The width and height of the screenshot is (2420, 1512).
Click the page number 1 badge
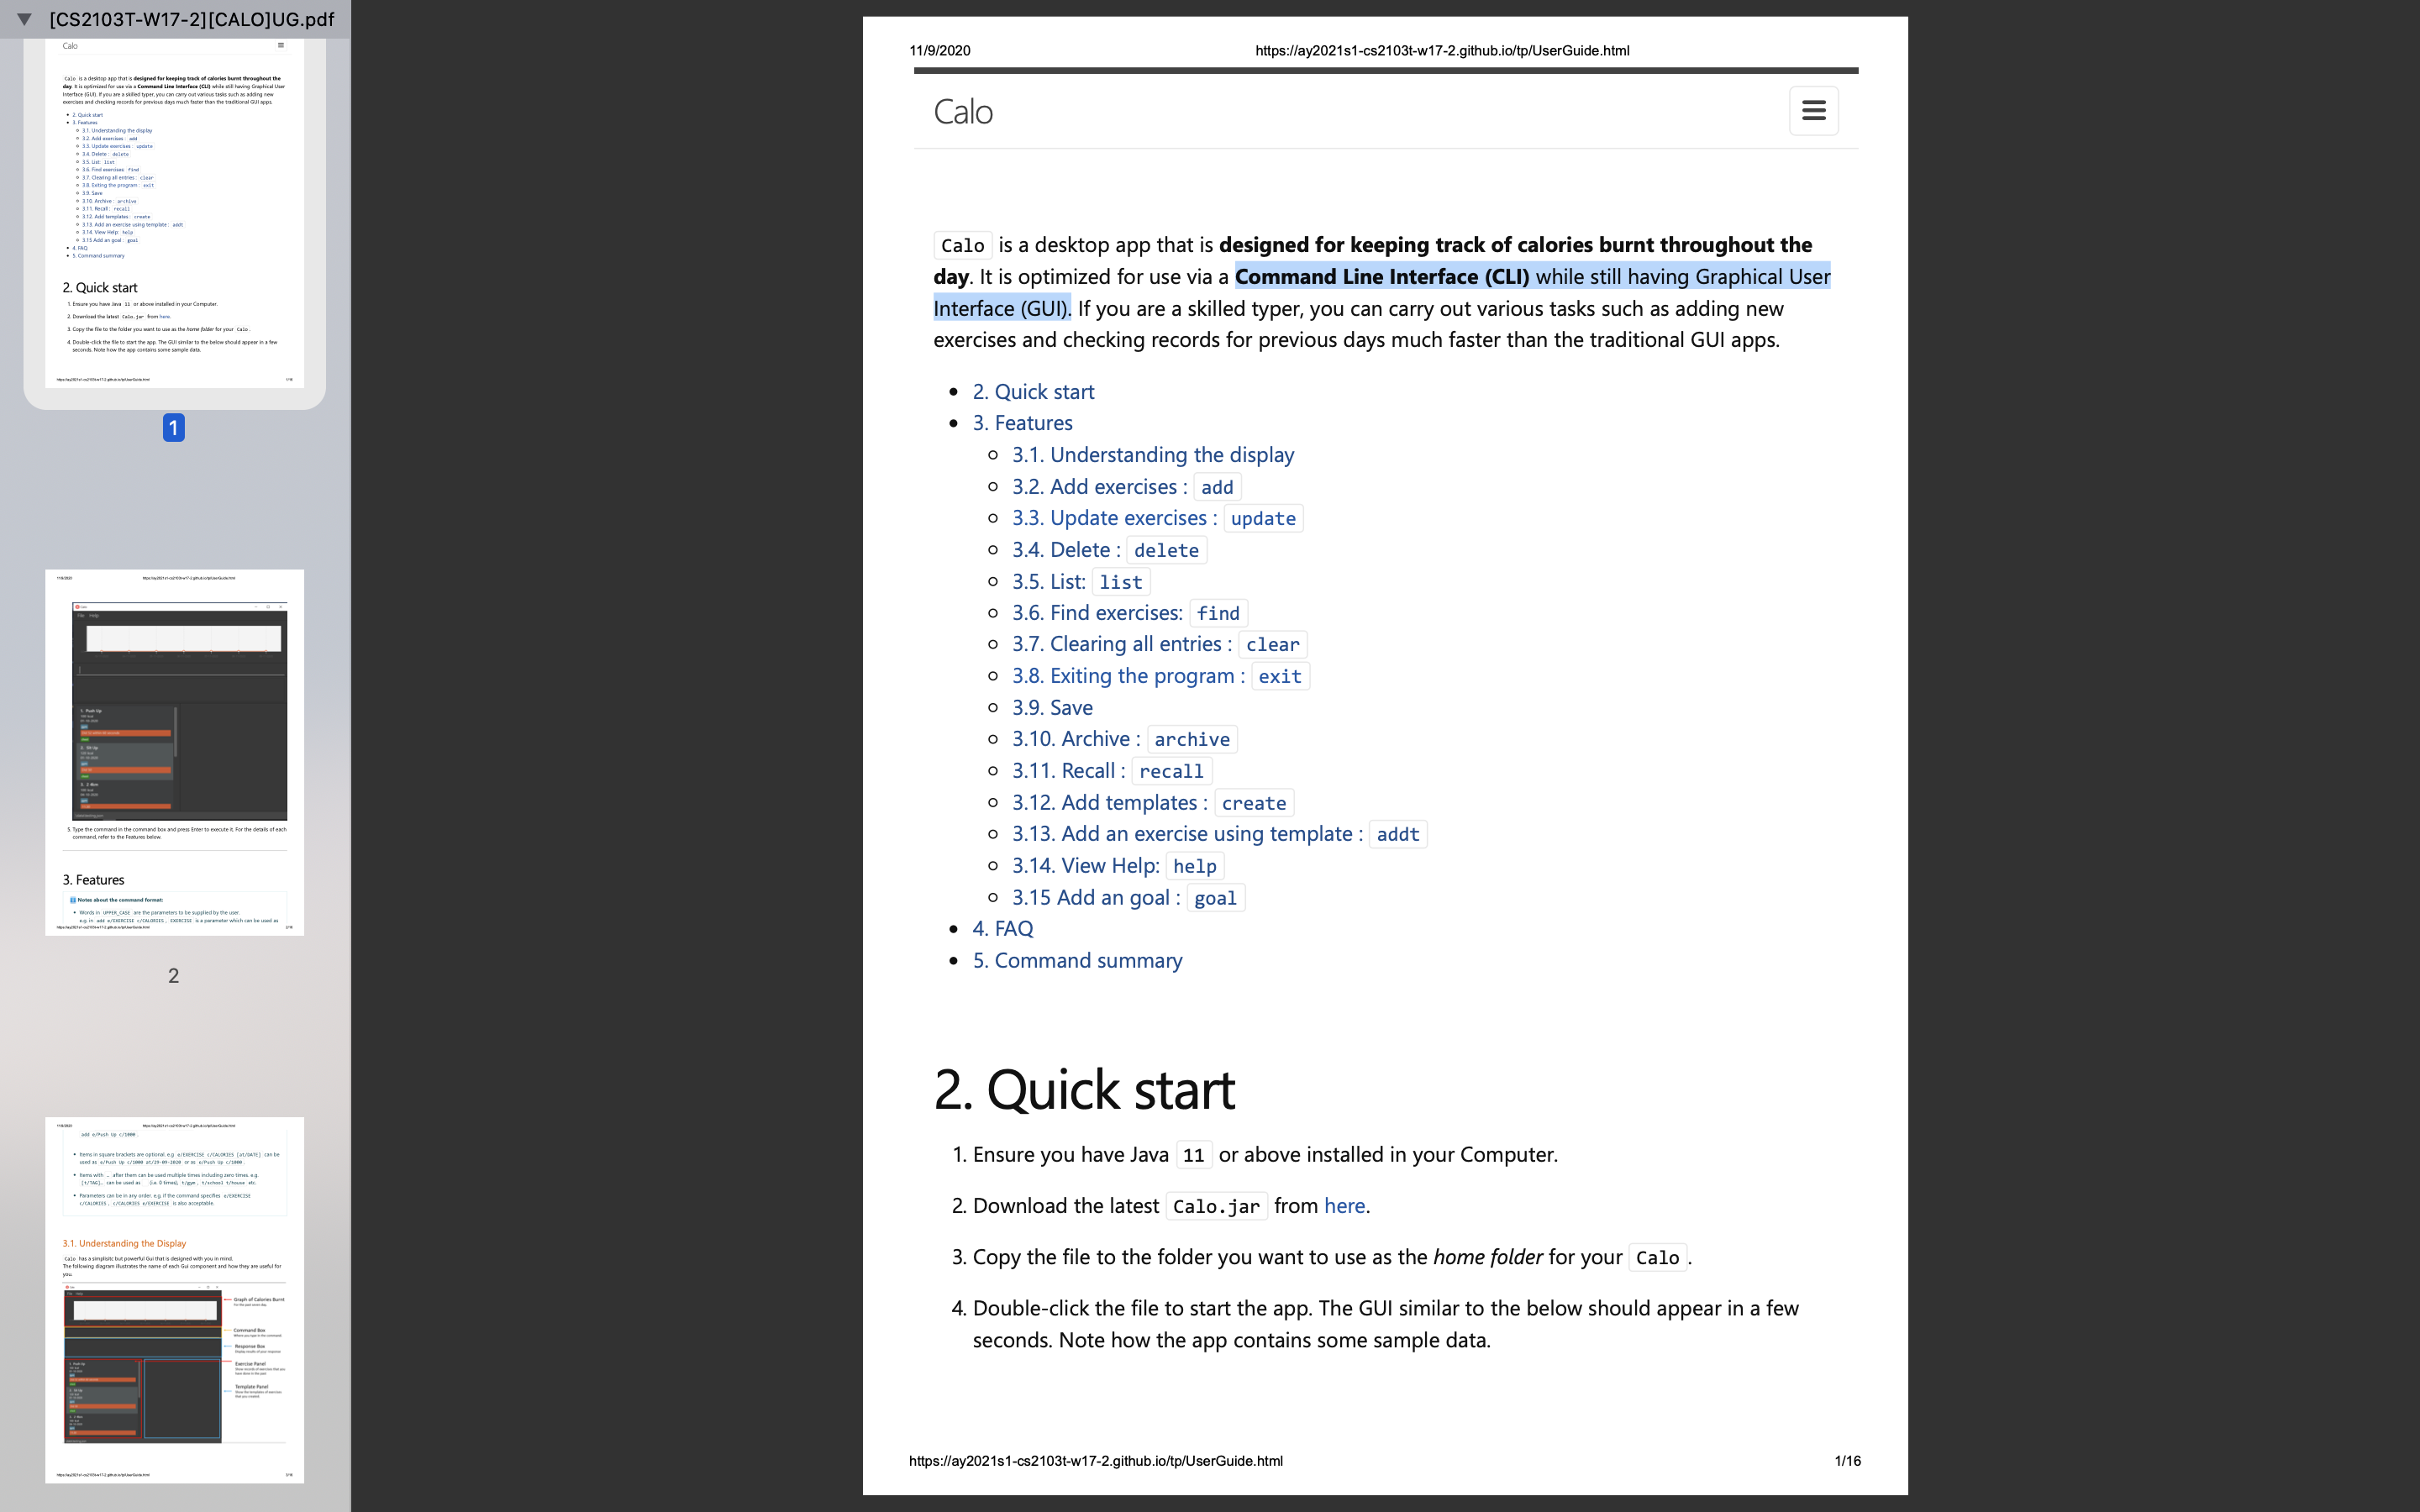pos(173,428)
